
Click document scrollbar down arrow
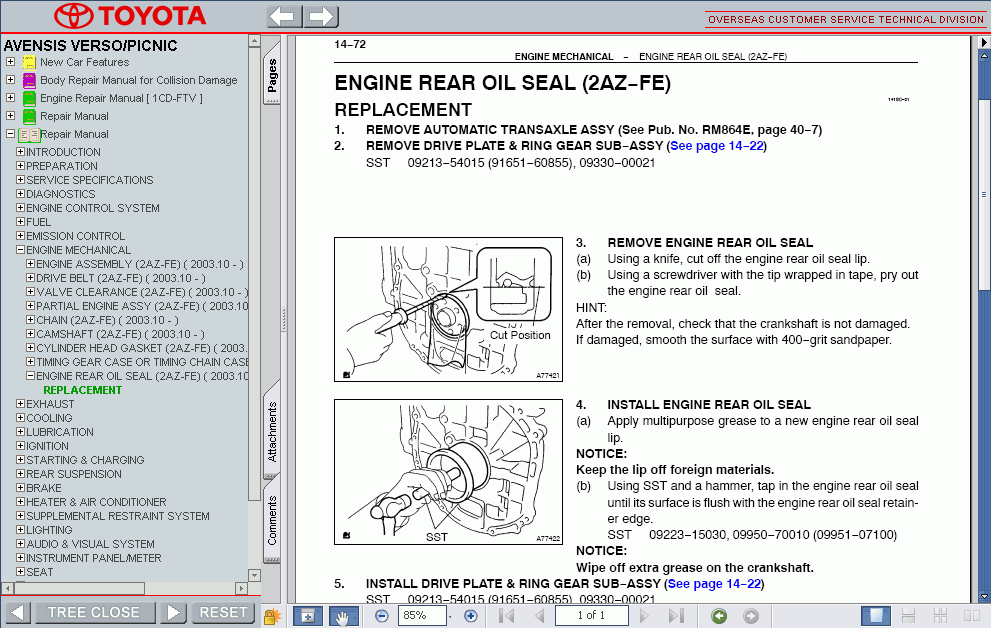point(984,596)
